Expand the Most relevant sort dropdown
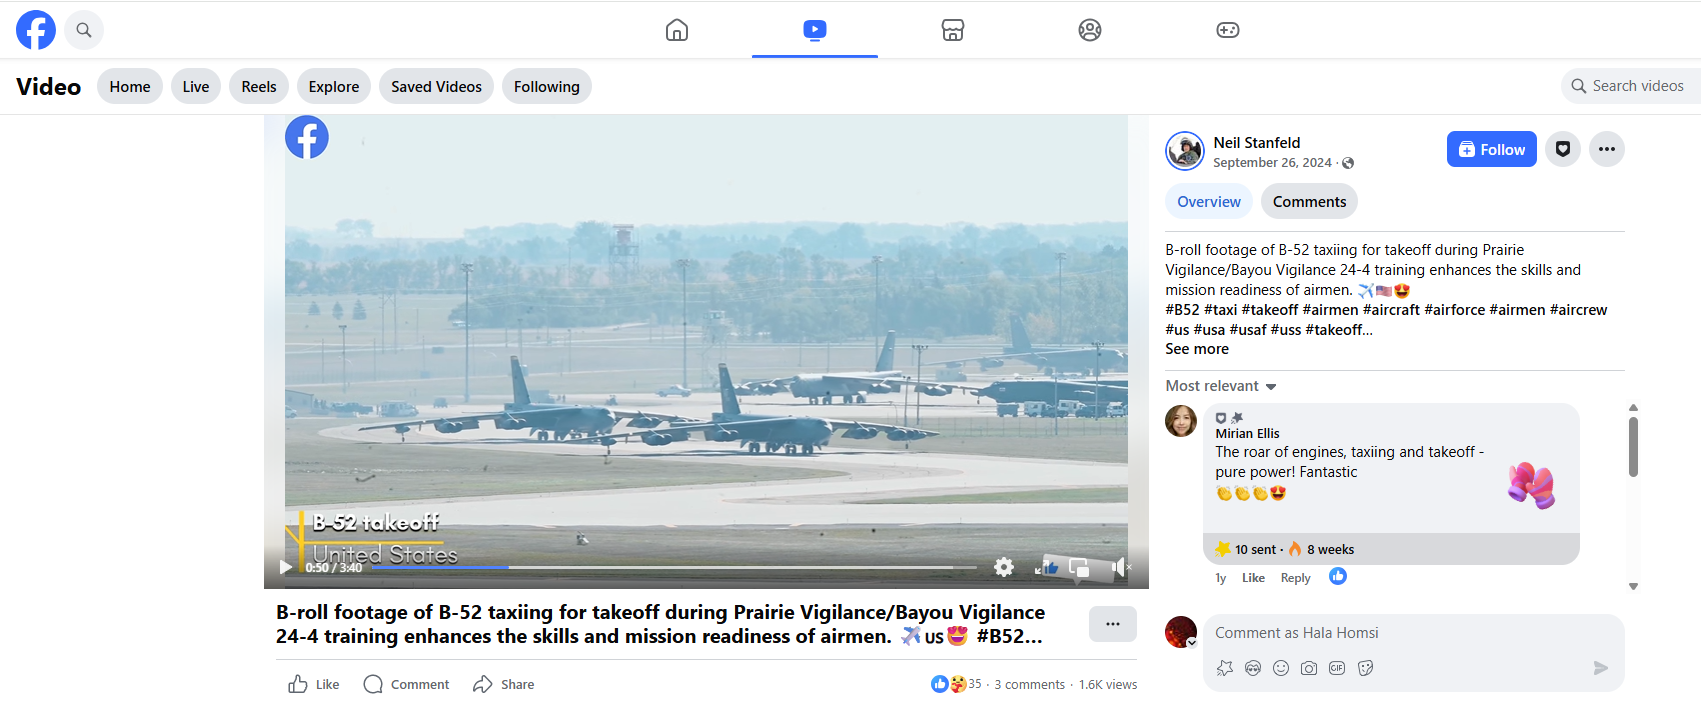Viewport: 1701px width, 704px height. click(1221, 386)
